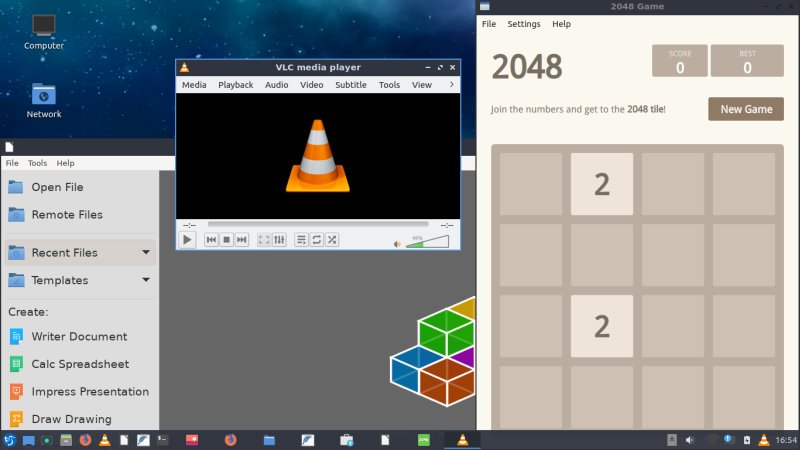
Task: Expand hidden VLC menus with chevron arrow
Action: point(452,84)
